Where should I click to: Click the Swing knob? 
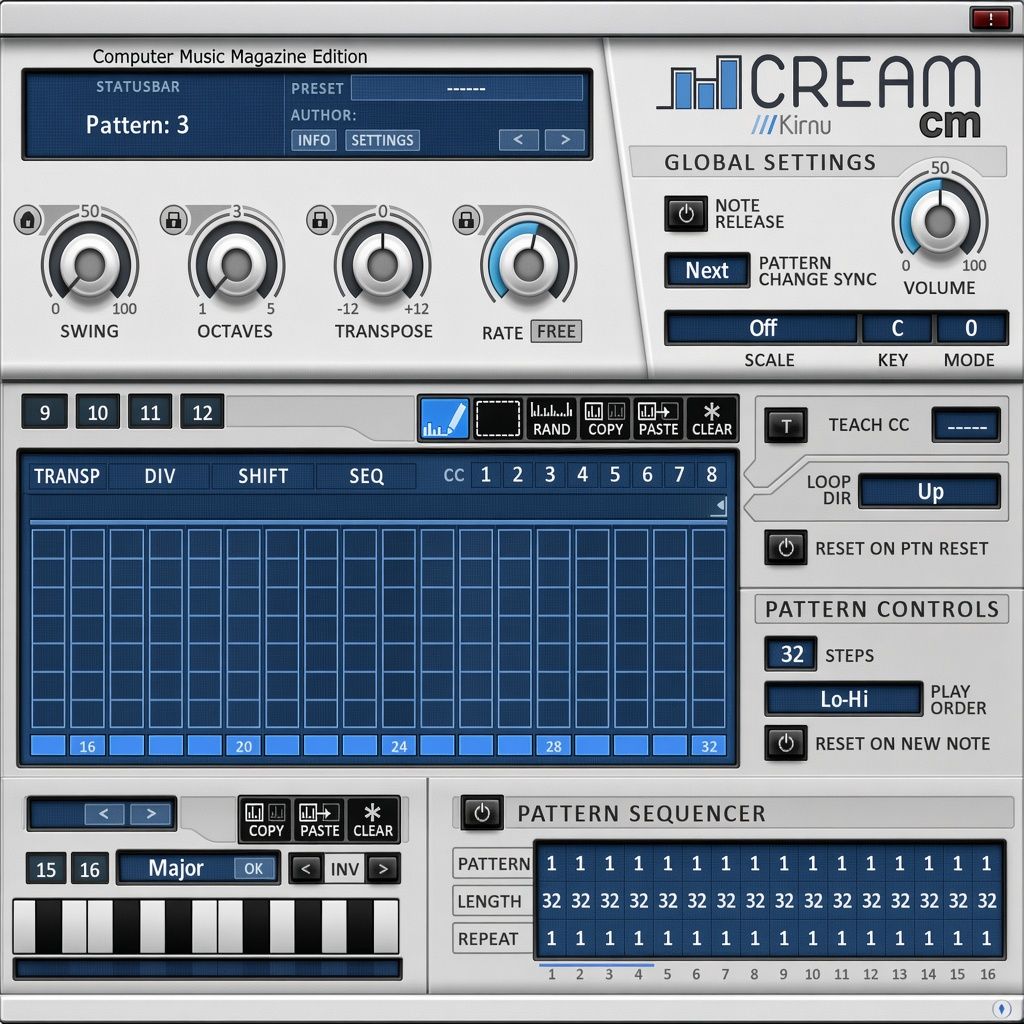(x=90, y=264)
